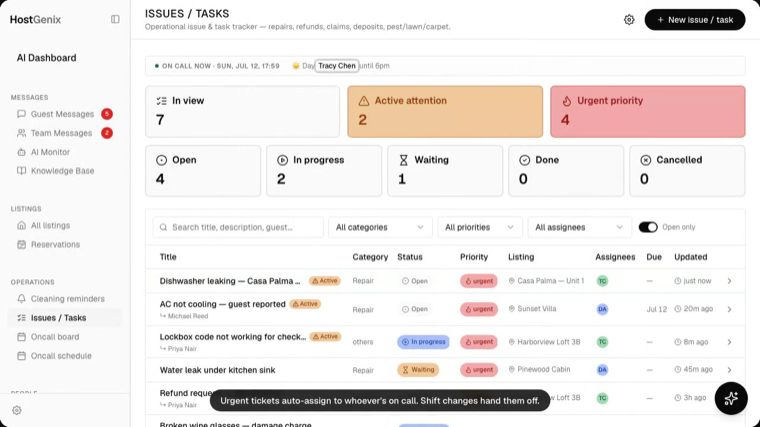Filter by Active attention card

[445, 111]
